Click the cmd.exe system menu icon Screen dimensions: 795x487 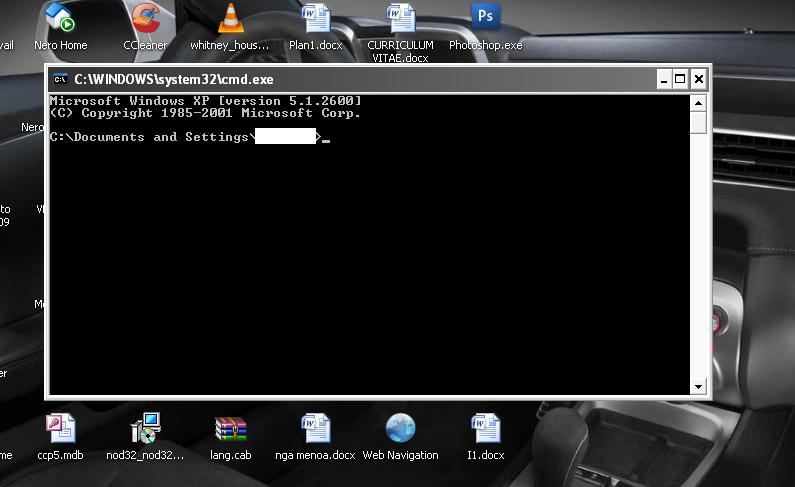[60, 79]
